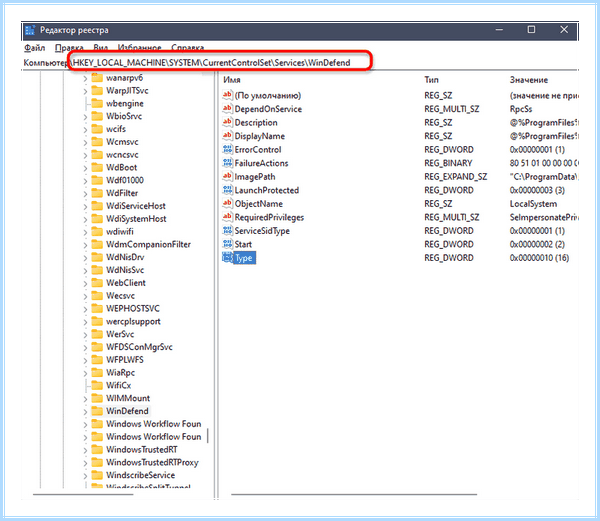Click the Description string value icon
600x521 pixels.
[x=227, y=122]
